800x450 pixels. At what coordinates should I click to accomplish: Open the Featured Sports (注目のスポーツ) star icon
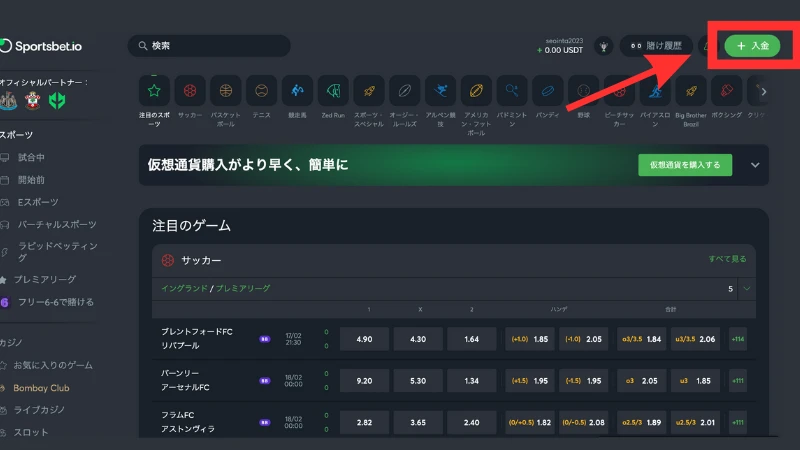click(154, 91)
